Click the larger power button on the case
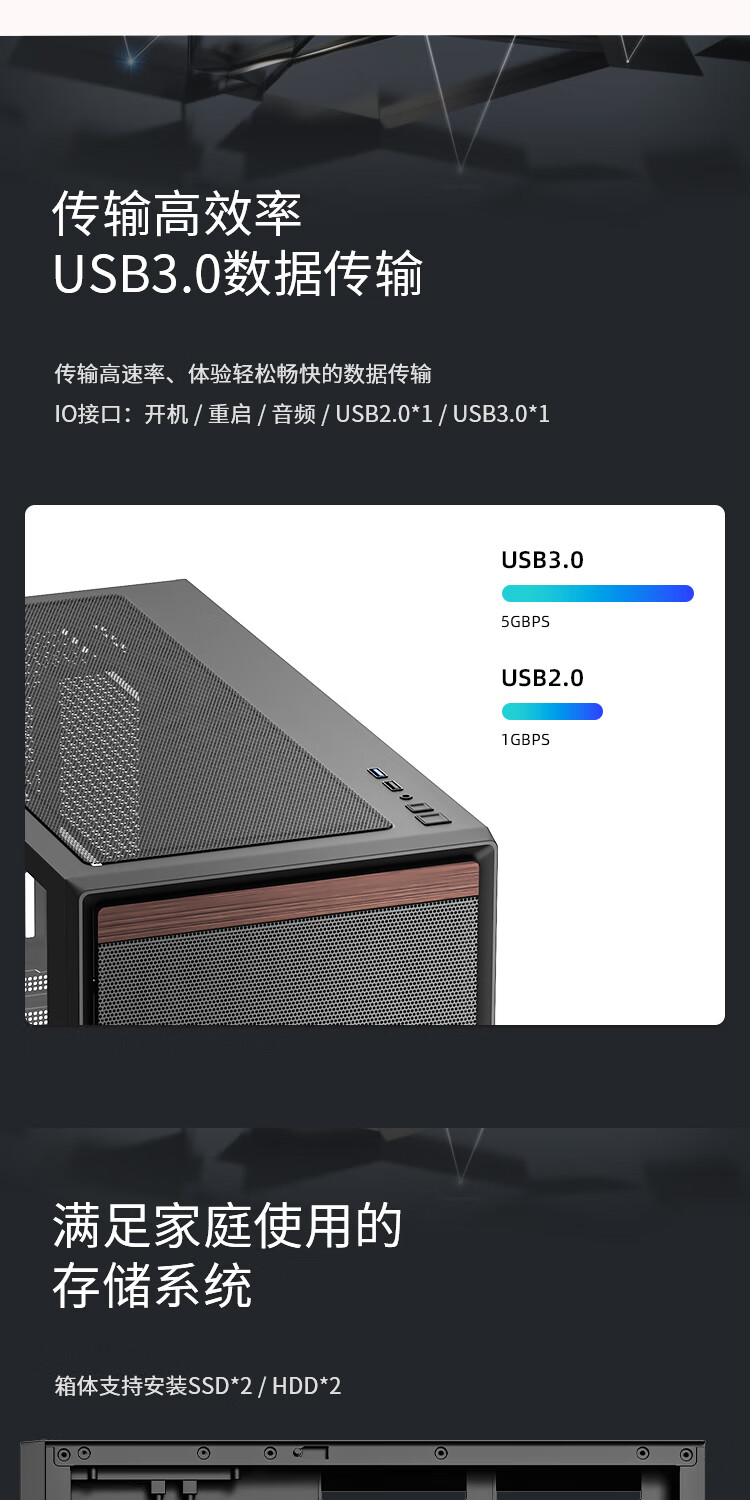The image size is (750, 1500). [433, 819]
